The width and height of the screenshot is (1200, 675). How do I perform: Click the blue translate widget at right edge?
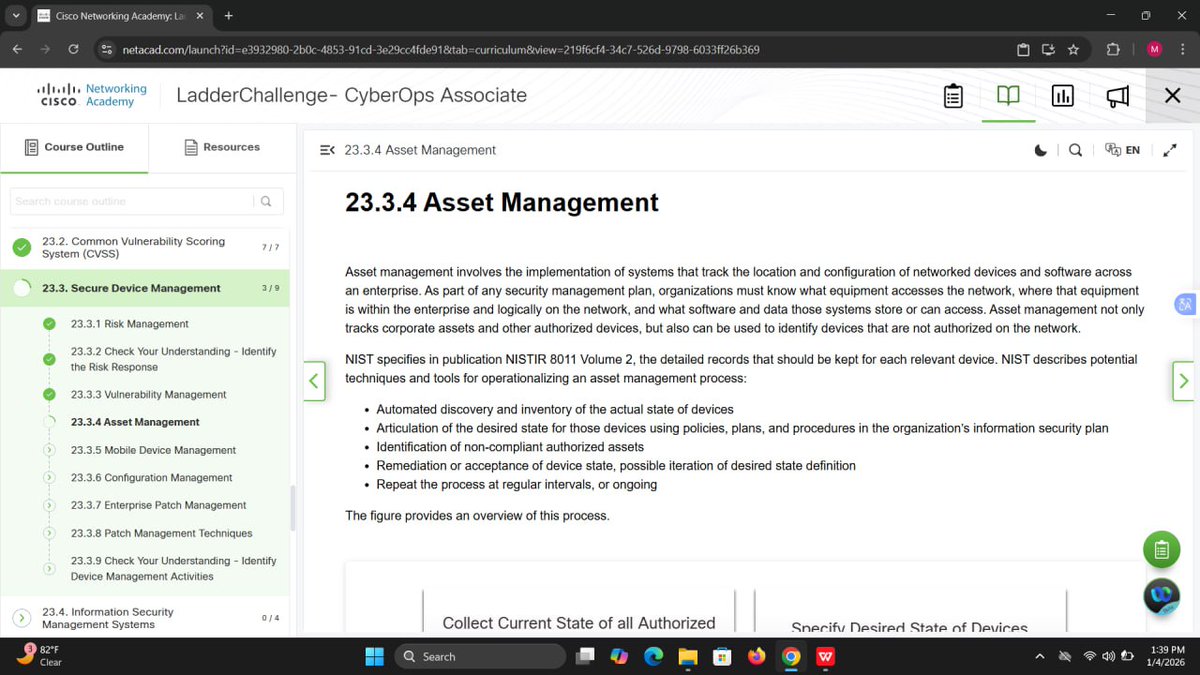click(1186, 305)
